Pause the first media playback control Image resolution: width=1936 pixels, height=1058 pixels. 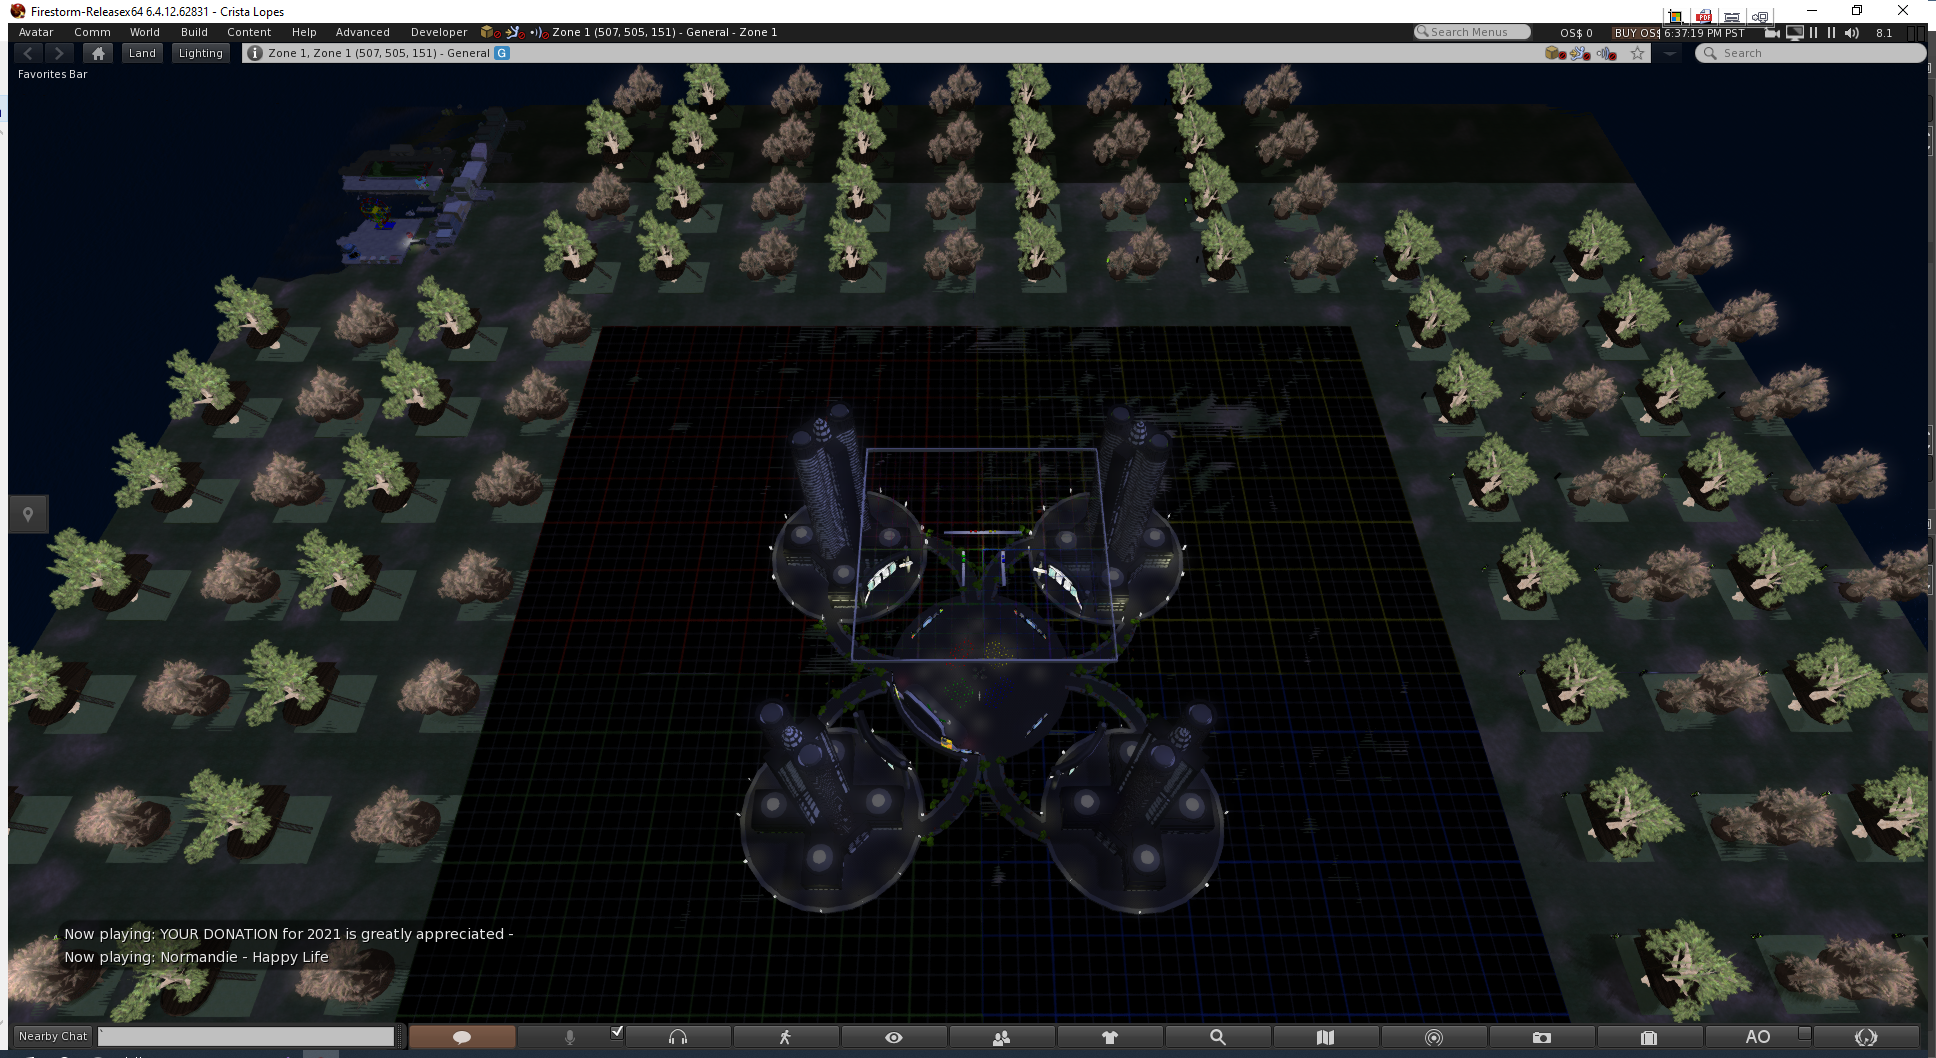[x=1813, y=32]
